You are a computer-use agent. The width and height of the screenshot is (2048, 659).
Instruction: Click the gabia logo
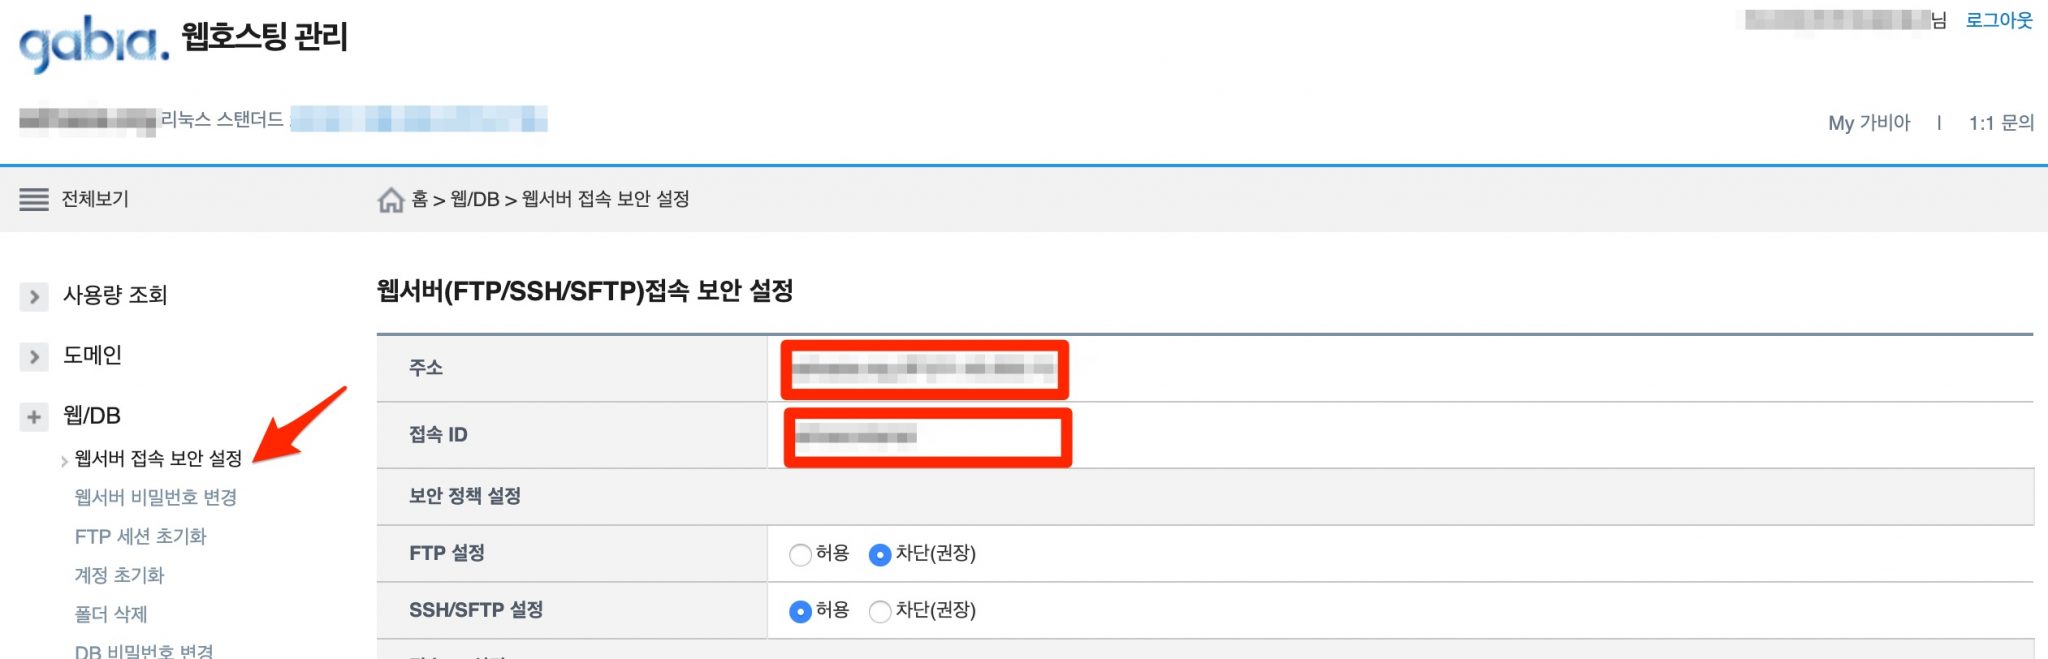point(94,43)
